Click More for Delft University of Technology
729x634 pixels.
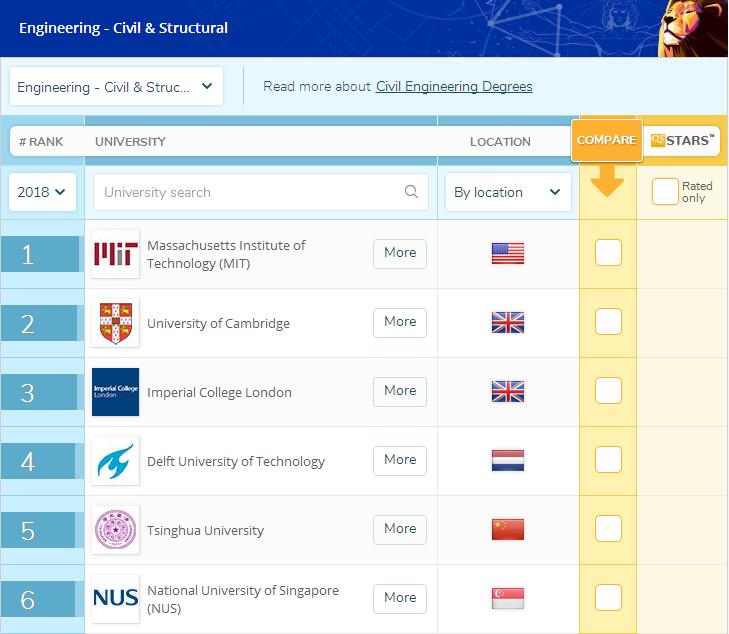400,461
